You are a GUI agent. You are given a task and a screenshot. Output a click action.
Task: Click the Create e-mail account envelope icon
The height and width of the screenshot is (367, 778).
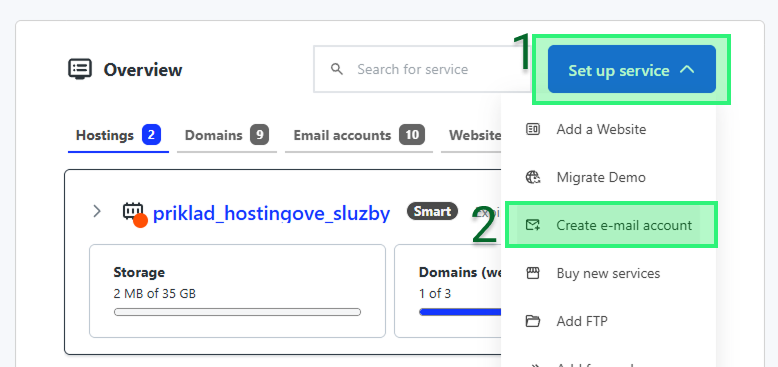point(533,225)
